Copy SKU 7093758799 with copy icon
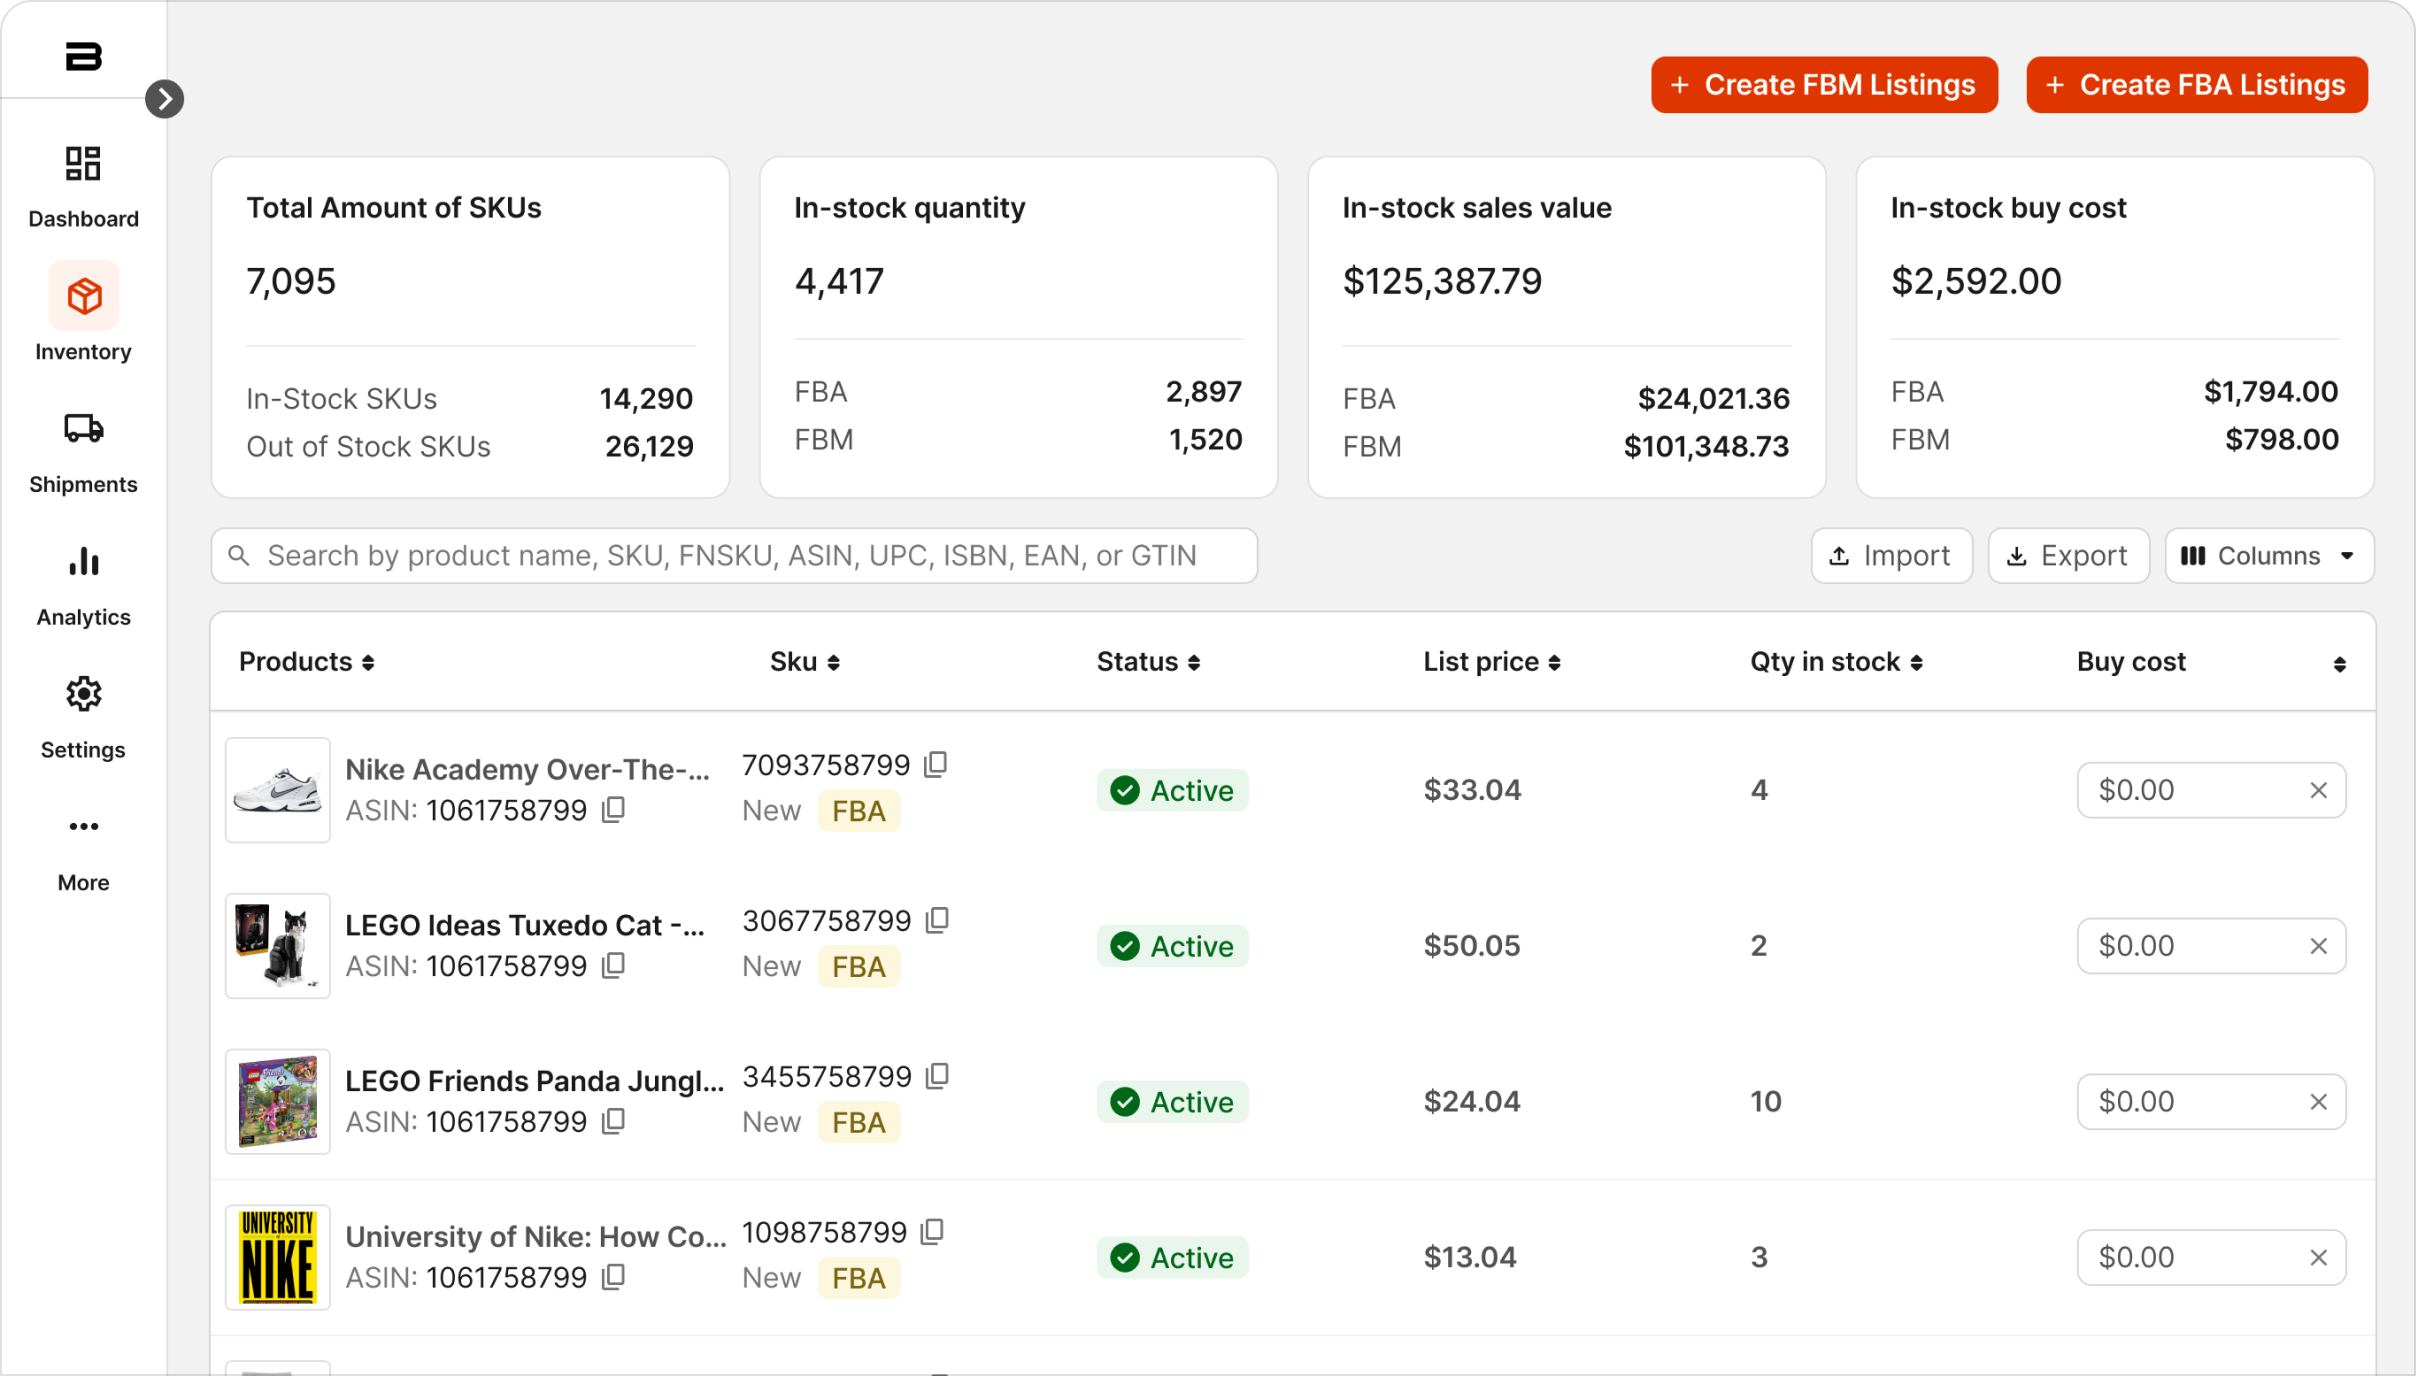The width and height of the screenshot is (2416, 1376). [x=936, y=765]
